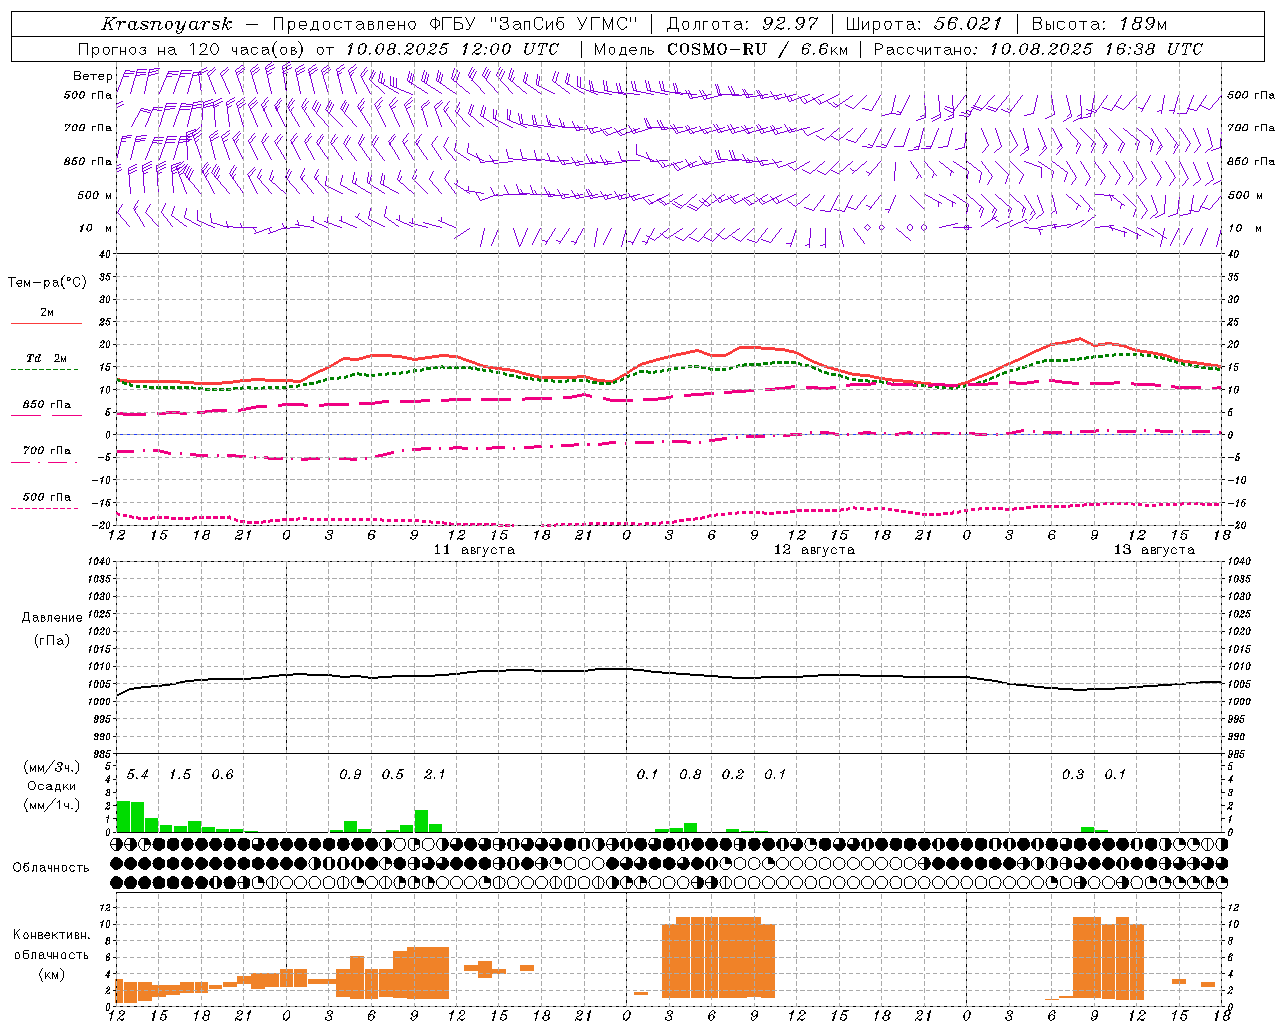Click the "(мм/1ч.)" unit label

coord(52,805)
